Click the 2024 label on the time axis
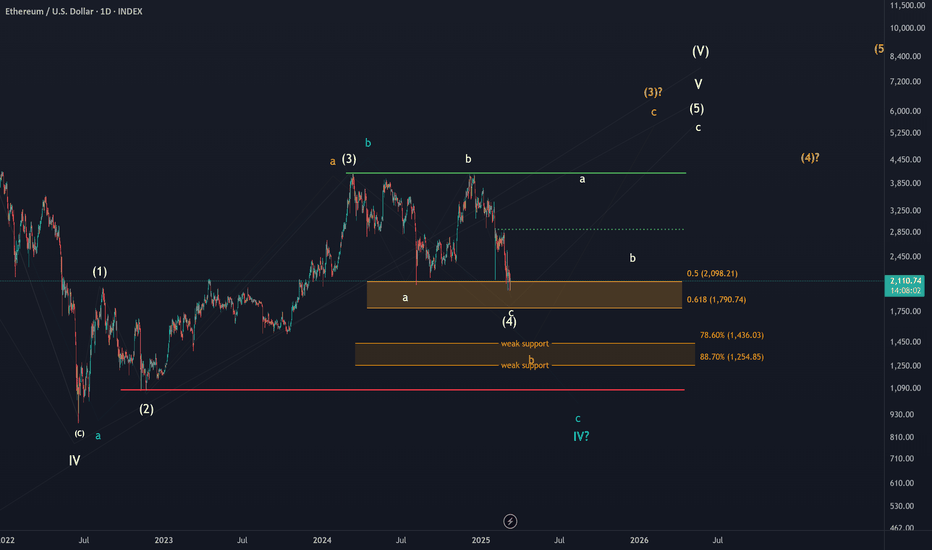Screen dimensions: 932x550 tap(322, 540)
